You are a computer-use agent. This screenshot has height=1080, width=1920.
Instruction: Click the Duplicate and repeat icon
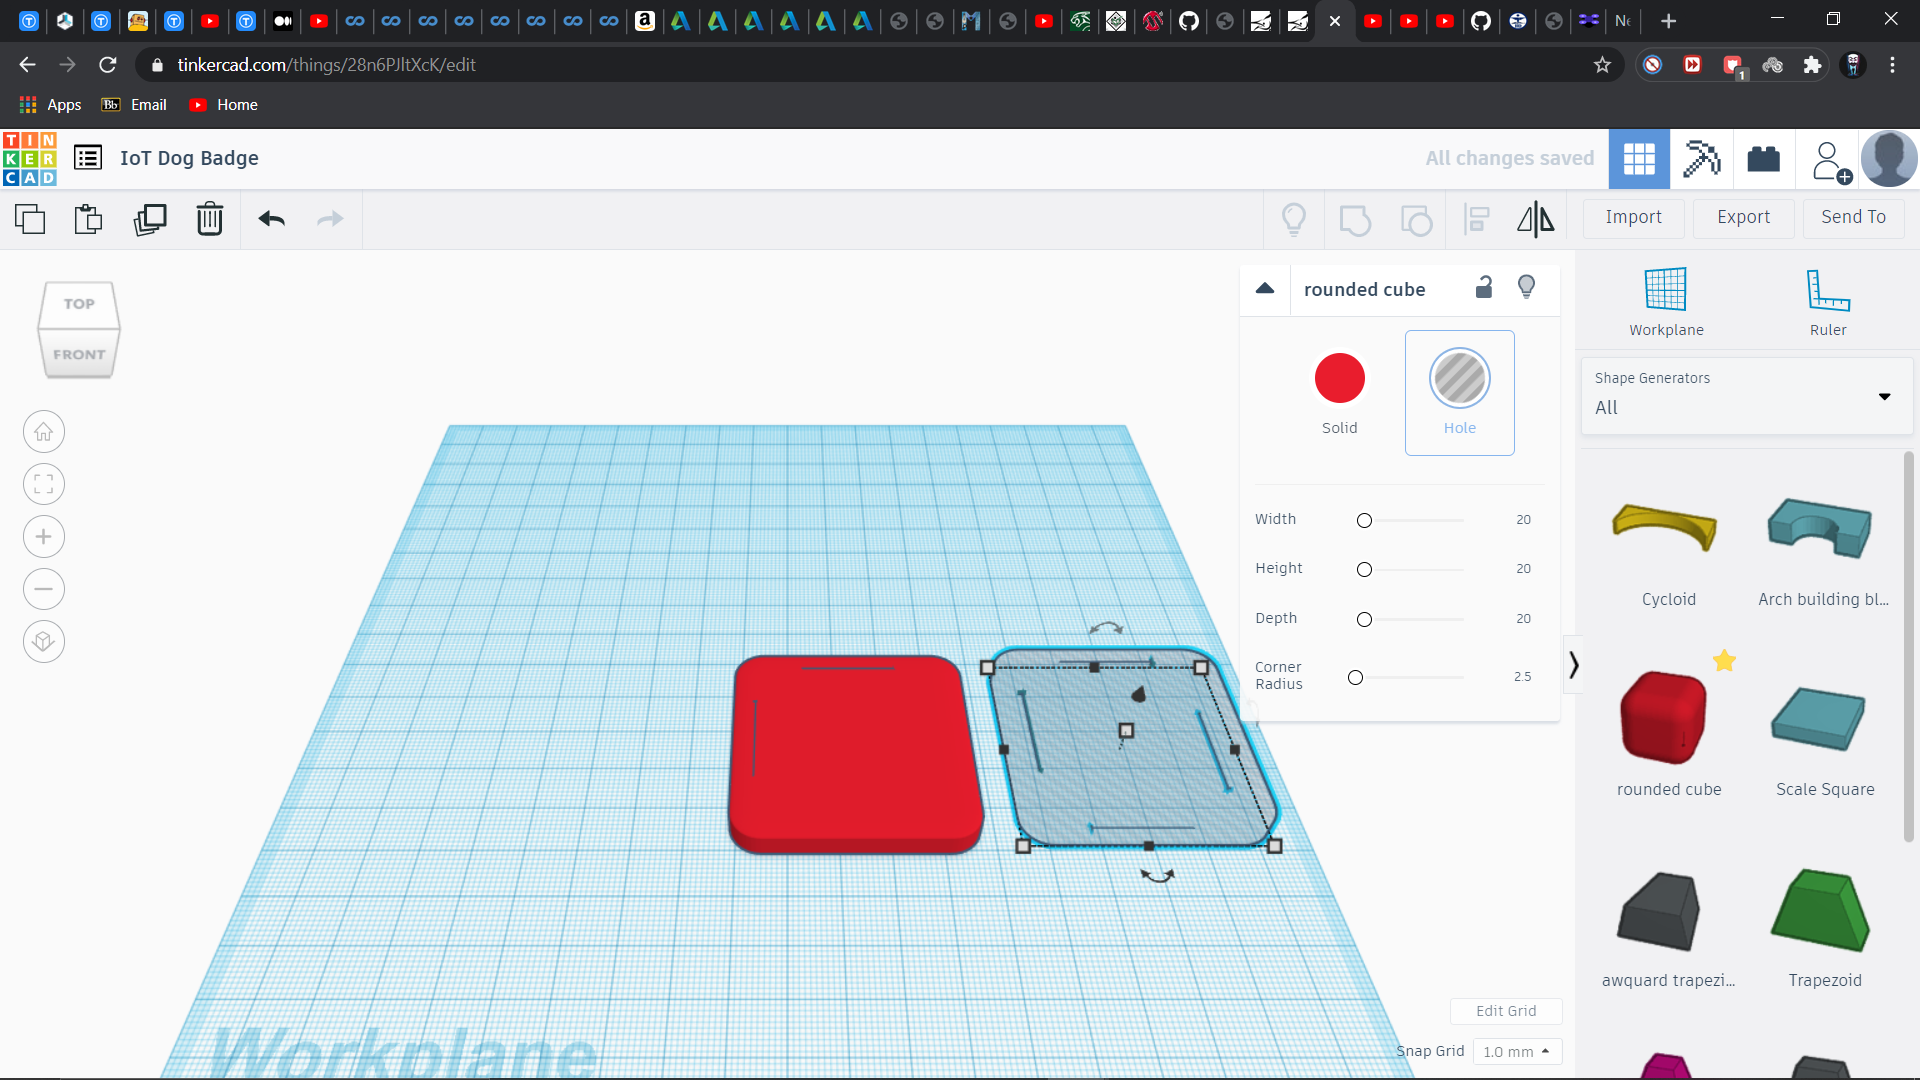[150, 219]
